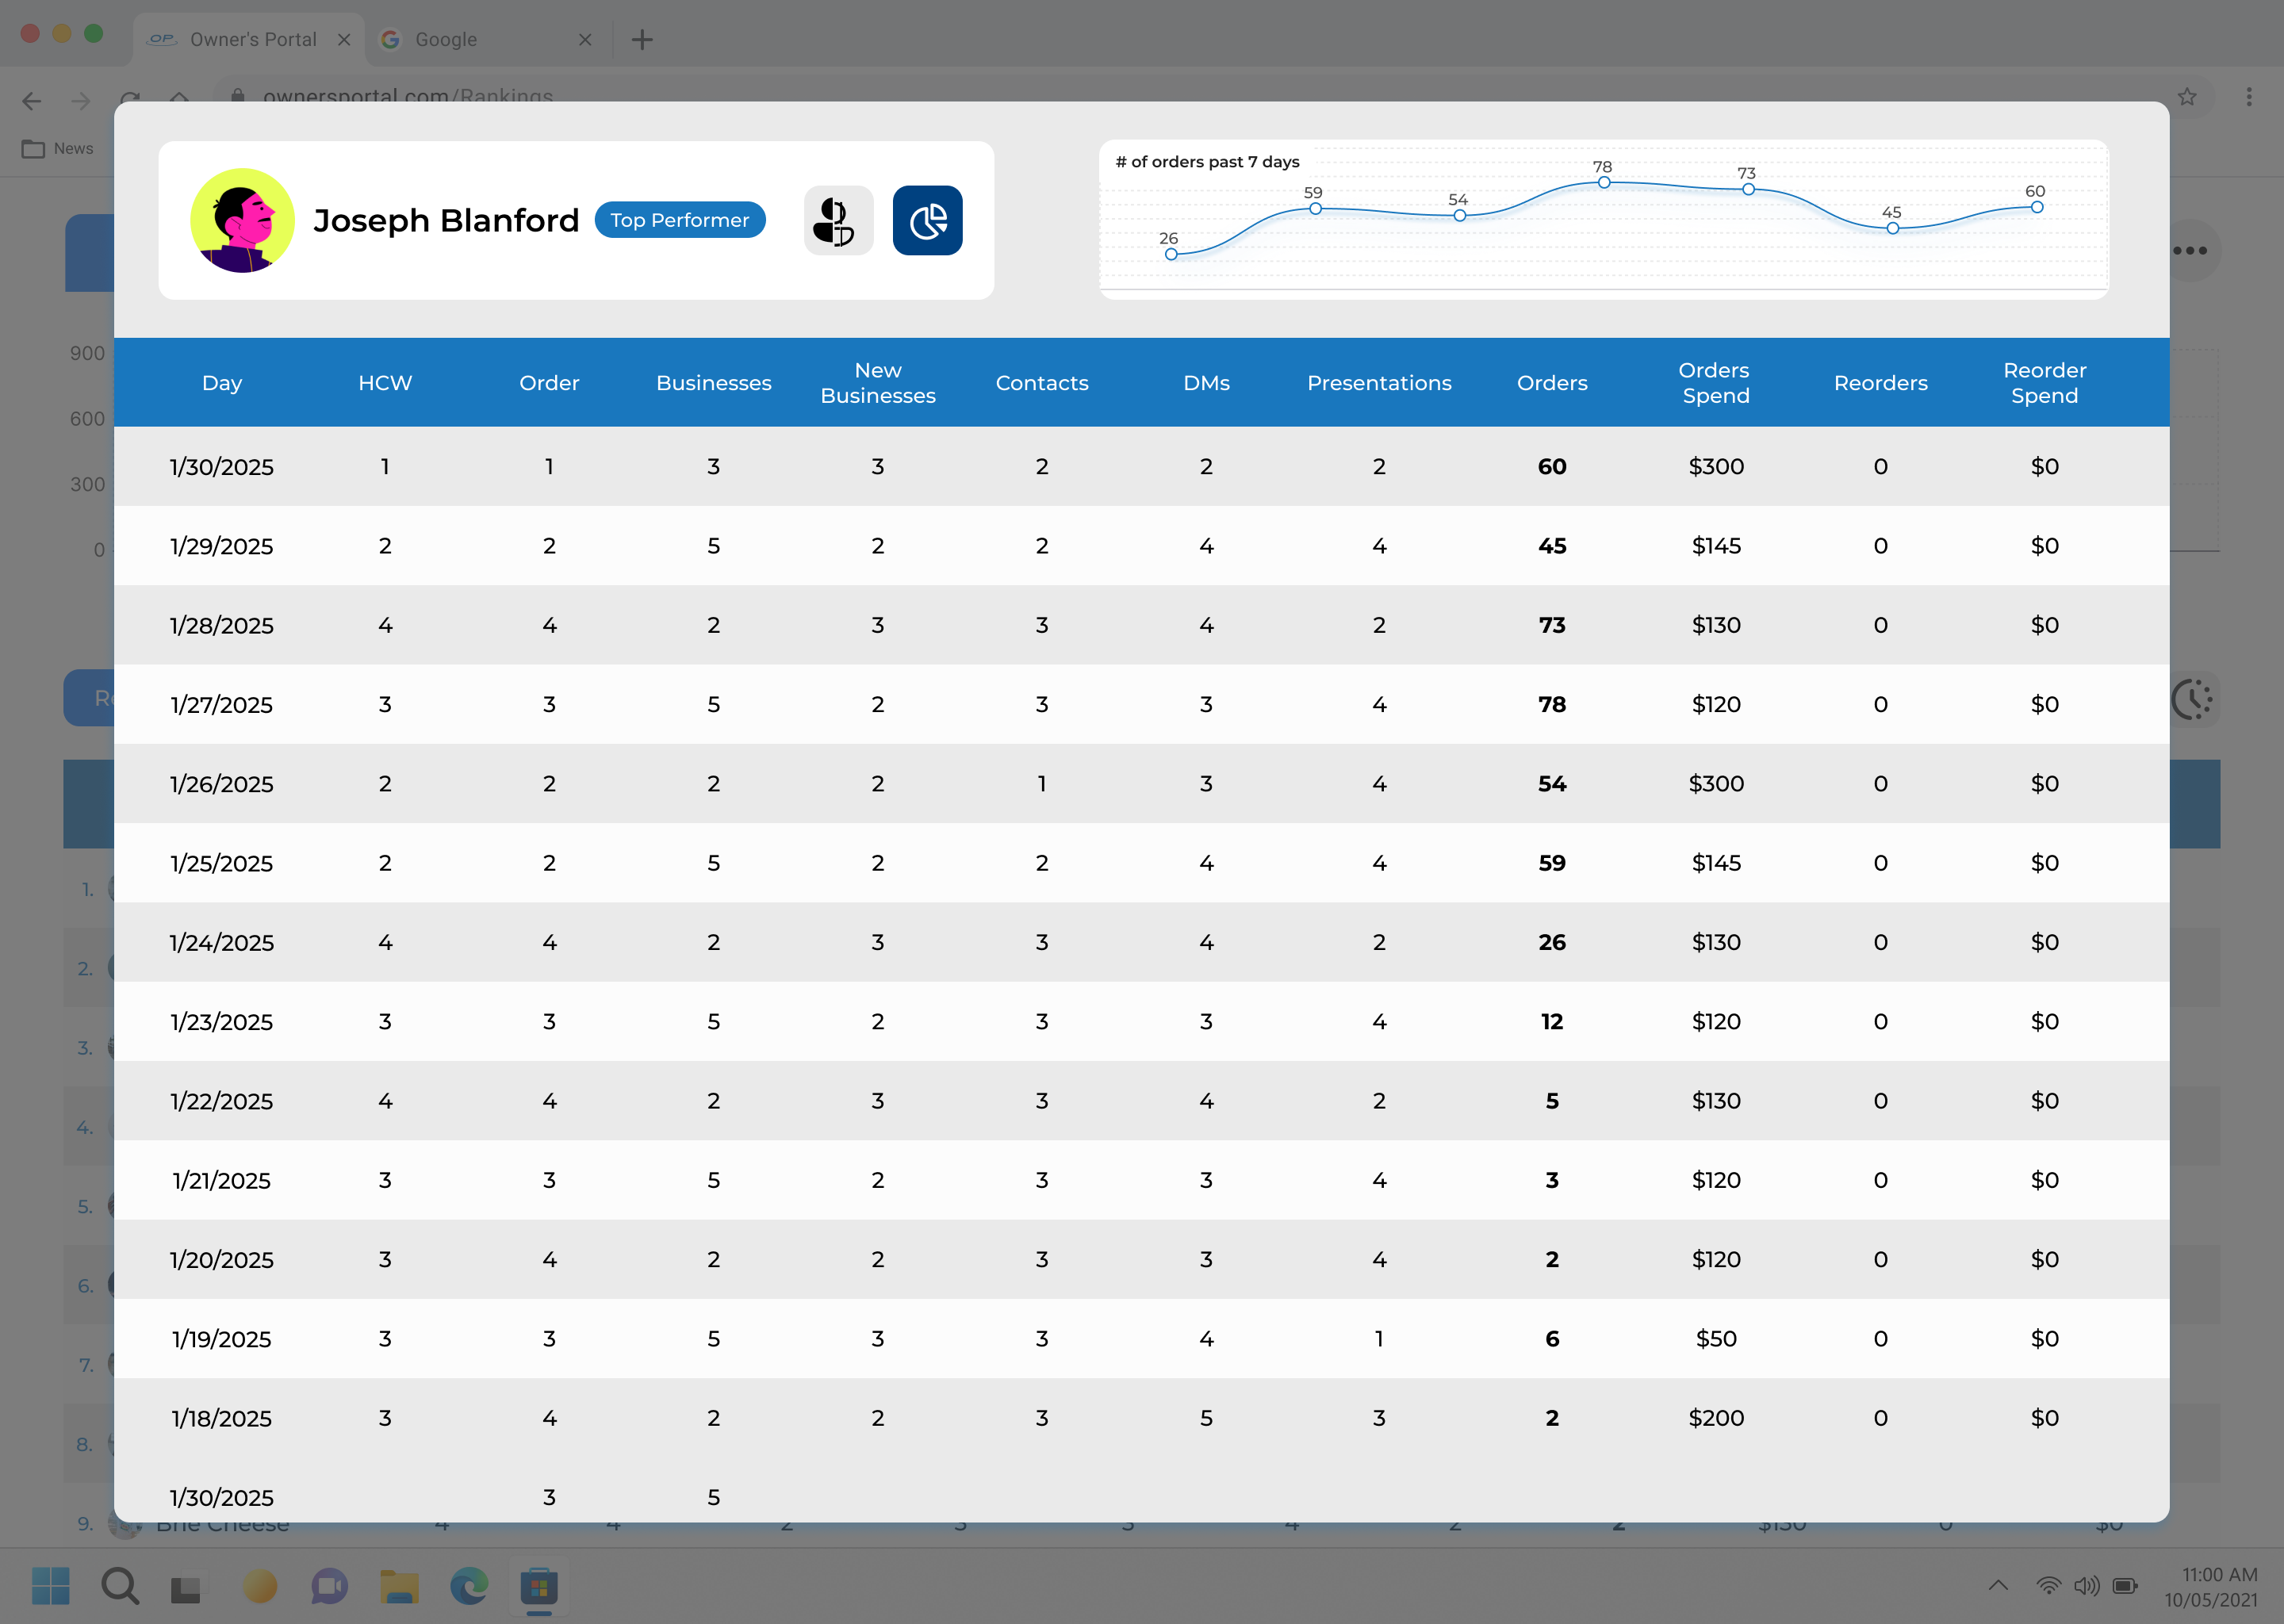2284x1624 pixels.
Task: Click the dollar coin icon button
Action: (837, 220)
